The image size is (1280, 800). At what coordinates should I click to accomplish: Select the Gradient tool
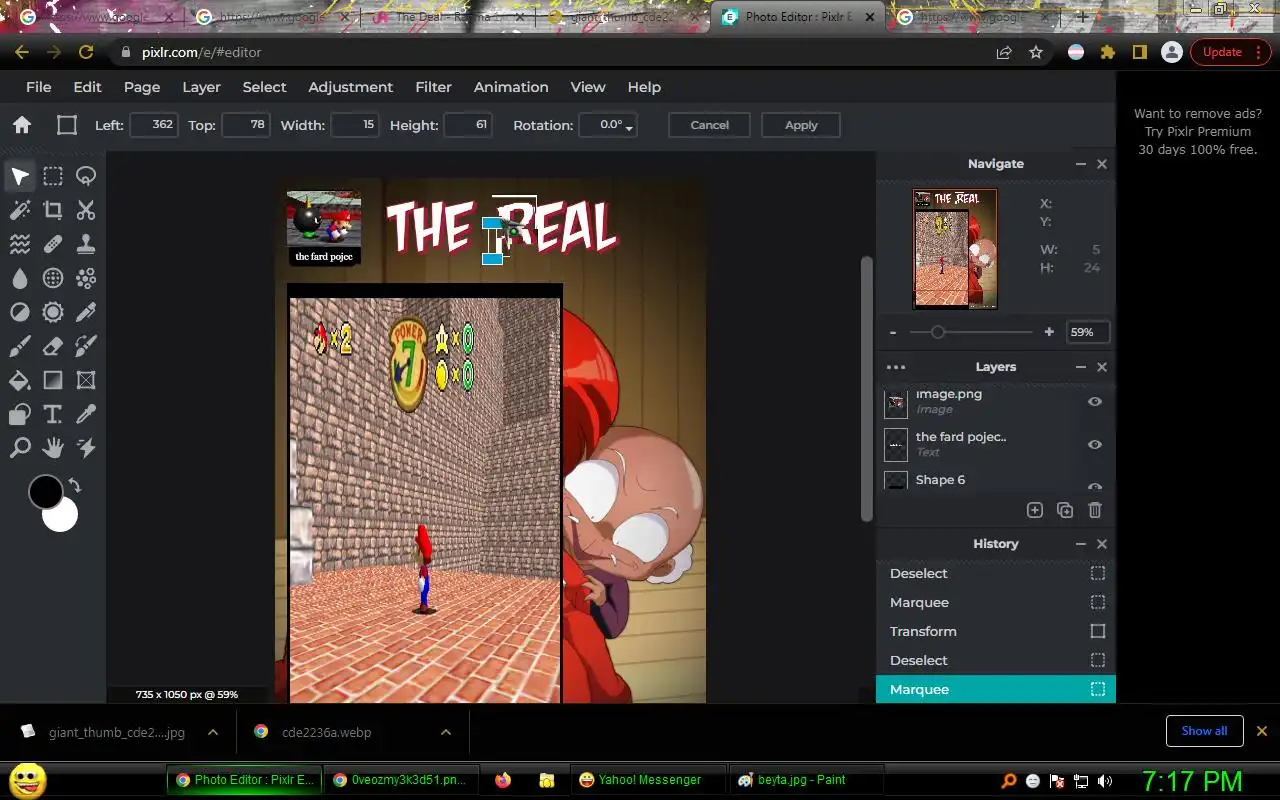point(53,380)
